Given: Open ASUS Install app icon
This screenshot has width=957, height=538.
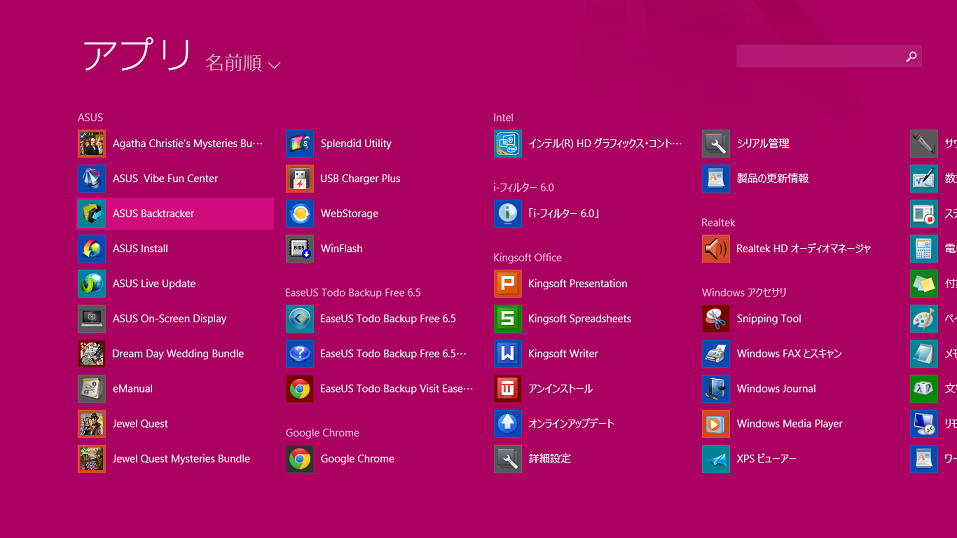Looking at the screenshot, I should point(92,249).
